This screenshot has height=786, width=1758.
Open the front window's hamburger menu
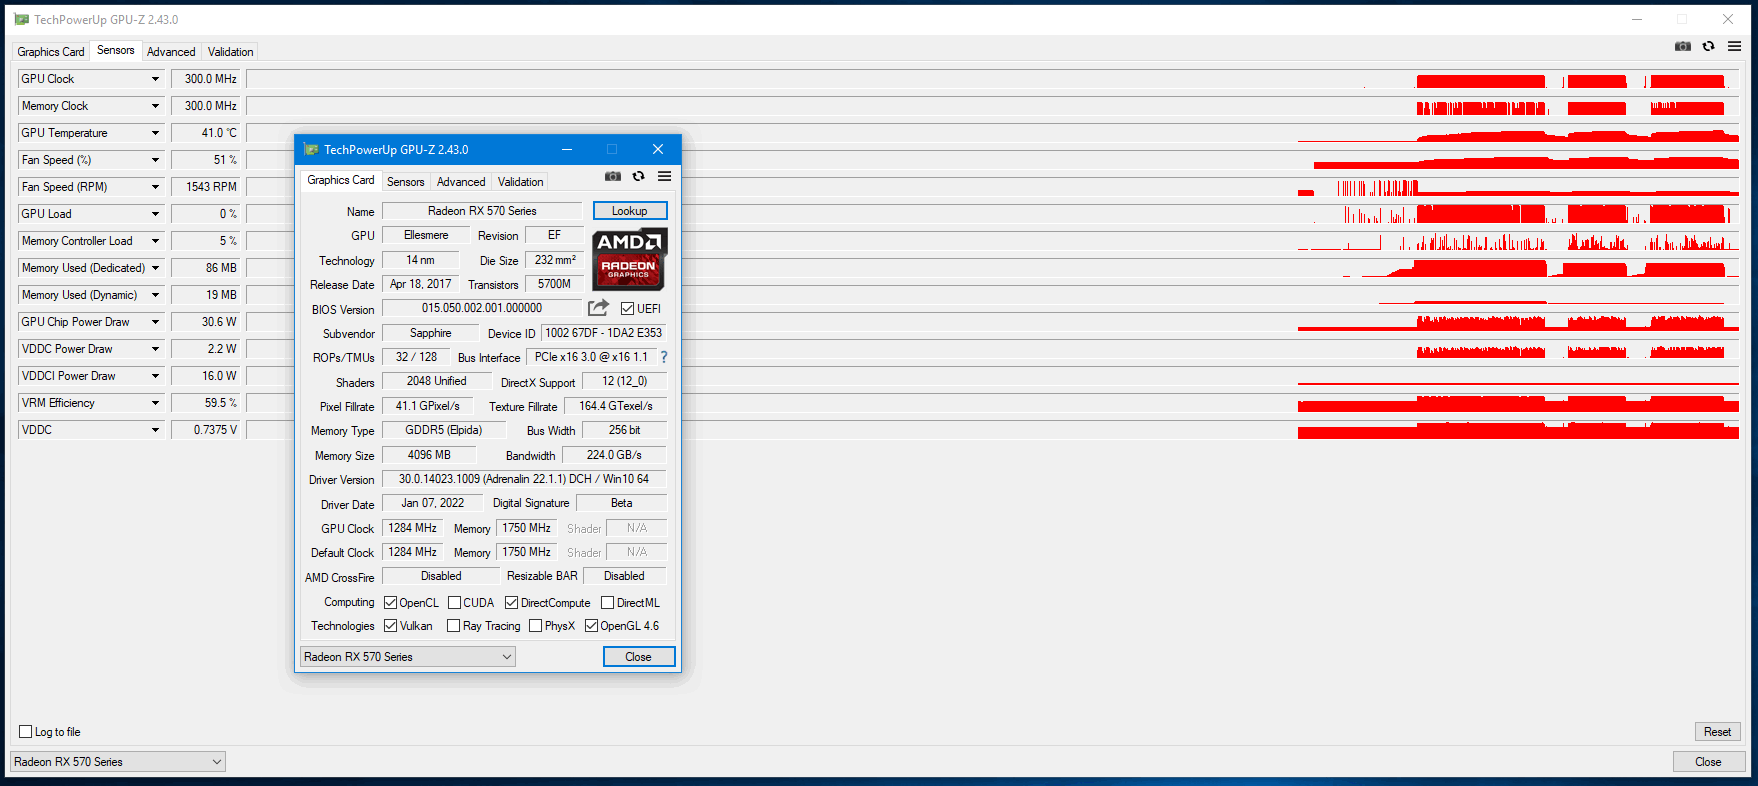664,176
